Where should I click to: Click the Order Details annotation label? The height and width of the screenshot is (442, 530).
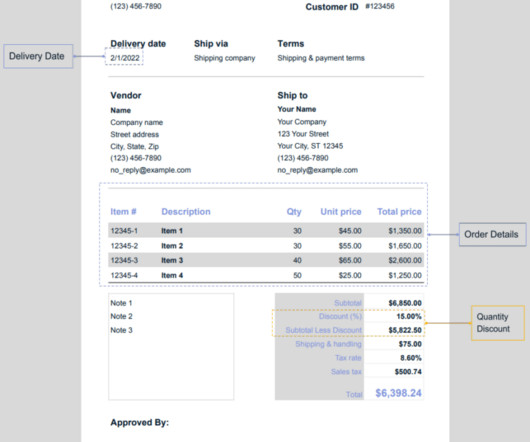click(x=492, y=234)
